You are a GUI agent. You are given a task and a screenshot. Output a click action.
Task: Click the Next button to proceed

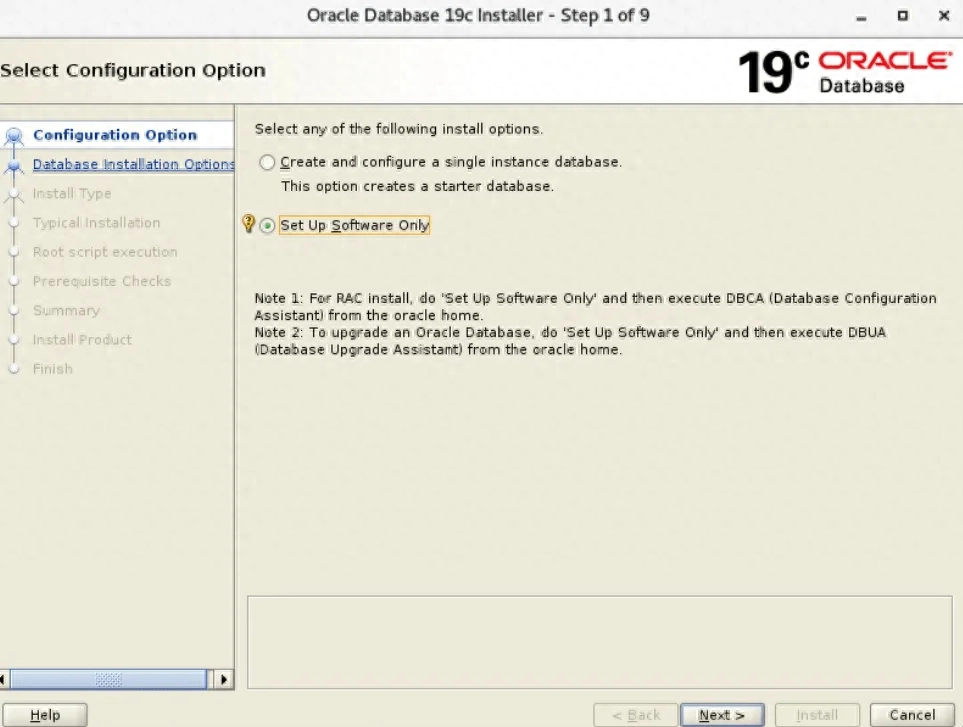(x=722, y=714)
